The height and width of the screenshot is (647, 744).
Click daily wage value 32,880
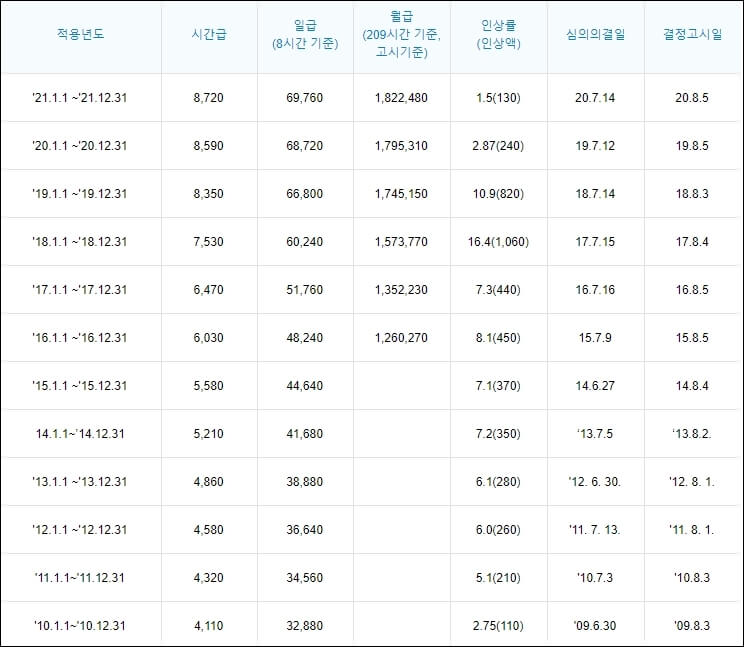pyautogui.click(x=305, y=625)
